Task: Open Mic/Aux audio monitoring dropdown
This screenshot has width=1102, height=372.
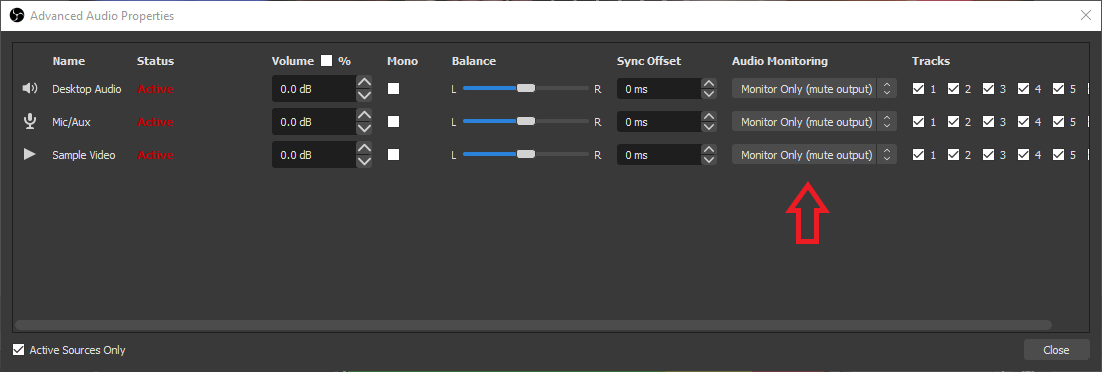Action: (814, 122)
